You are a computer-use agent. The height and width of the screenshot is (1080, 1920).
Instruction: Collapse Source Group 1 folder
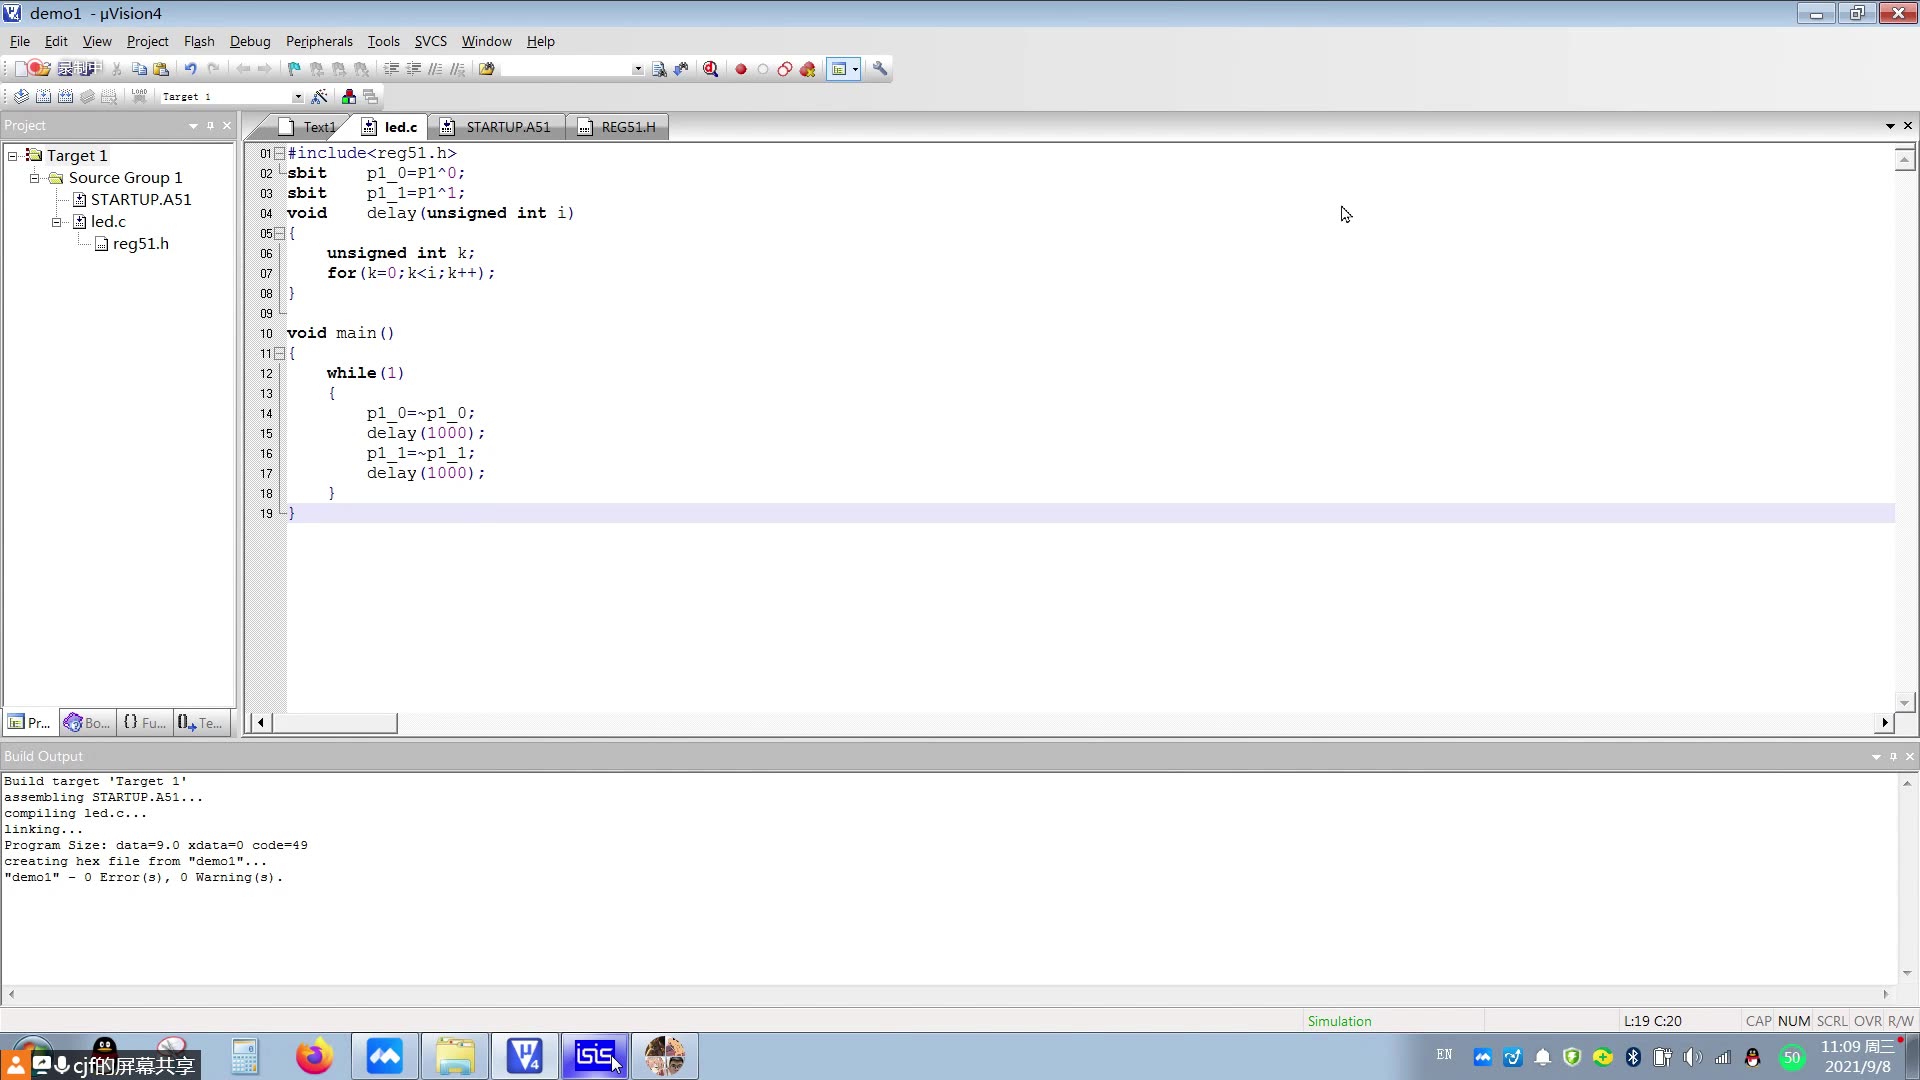click(x=35, y=178)
